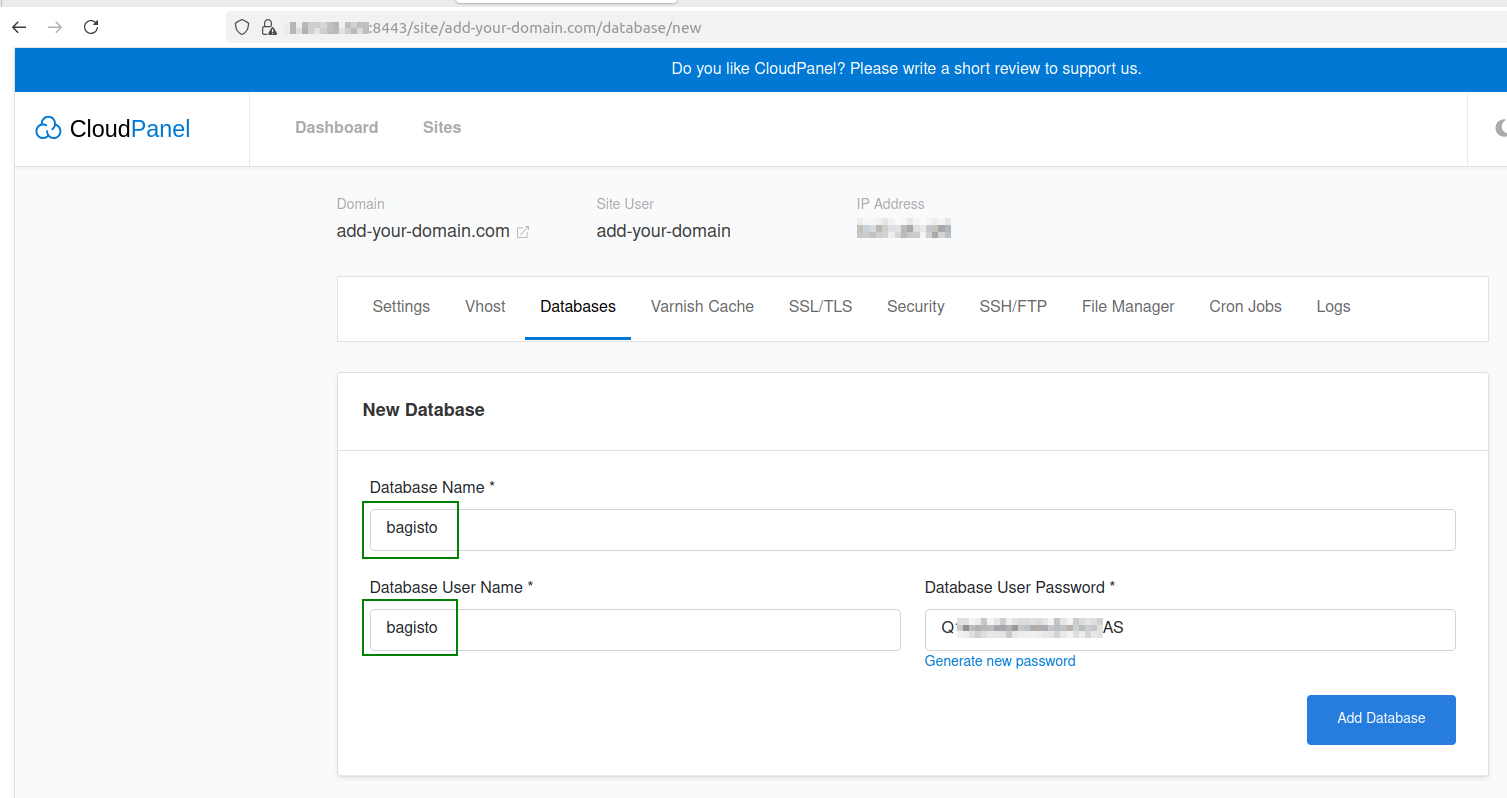
Task: Click the shield icon in the address bar
Action: tap(241, 28)
